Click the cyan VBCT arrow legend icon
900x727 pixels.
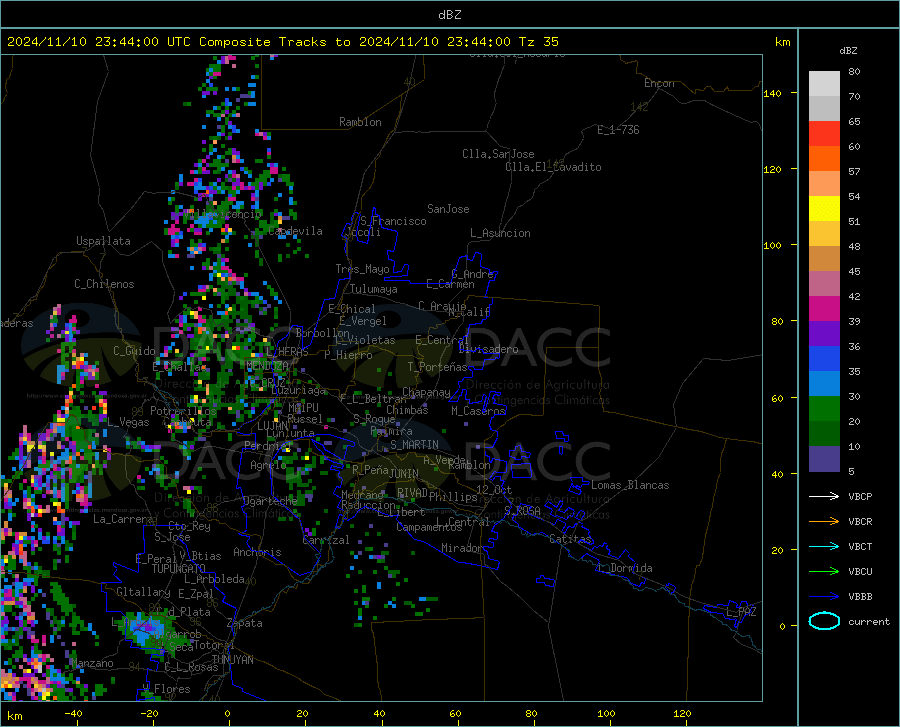(824, 546)
